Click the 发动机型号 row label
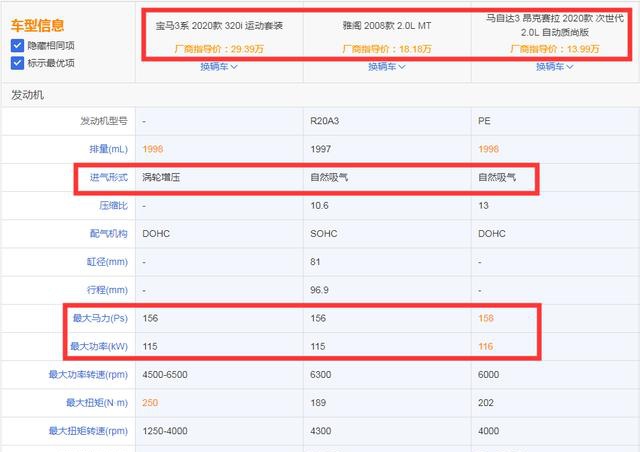The height and width of the screenshot is (452, 640). coord(104,121)
